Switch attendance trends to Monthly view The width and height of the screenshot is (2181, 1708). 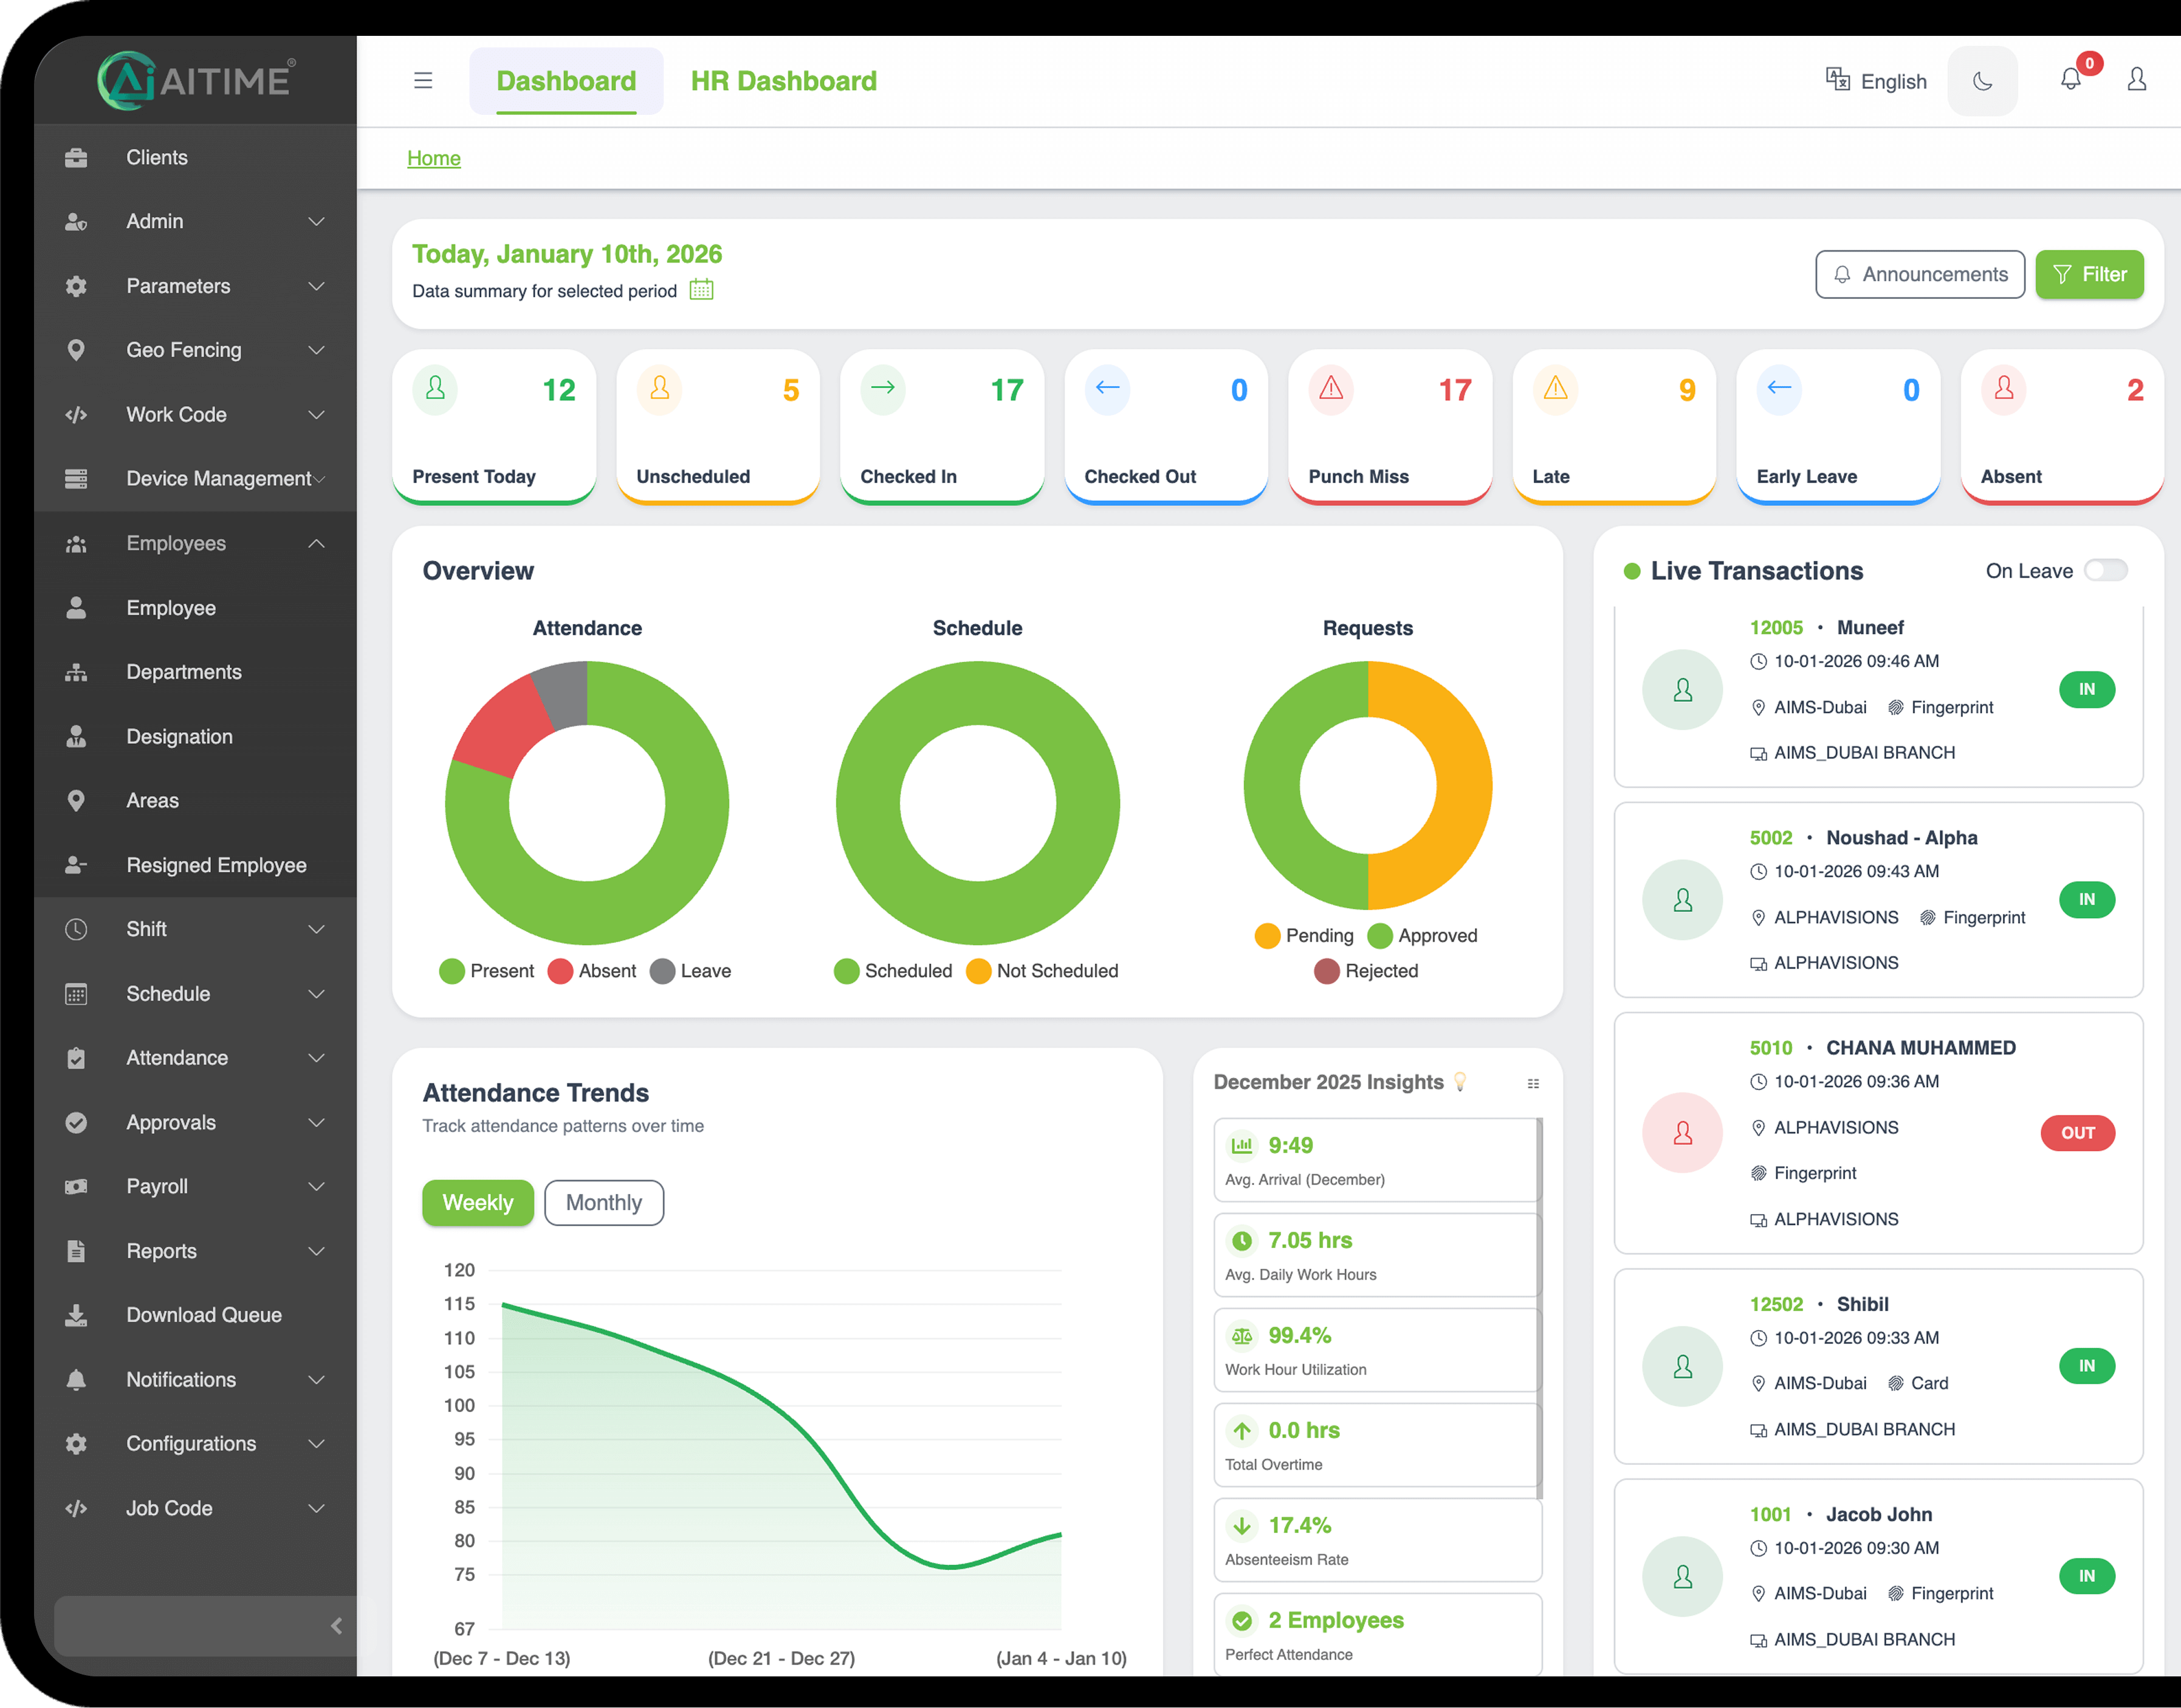[x=603, y=1202]
